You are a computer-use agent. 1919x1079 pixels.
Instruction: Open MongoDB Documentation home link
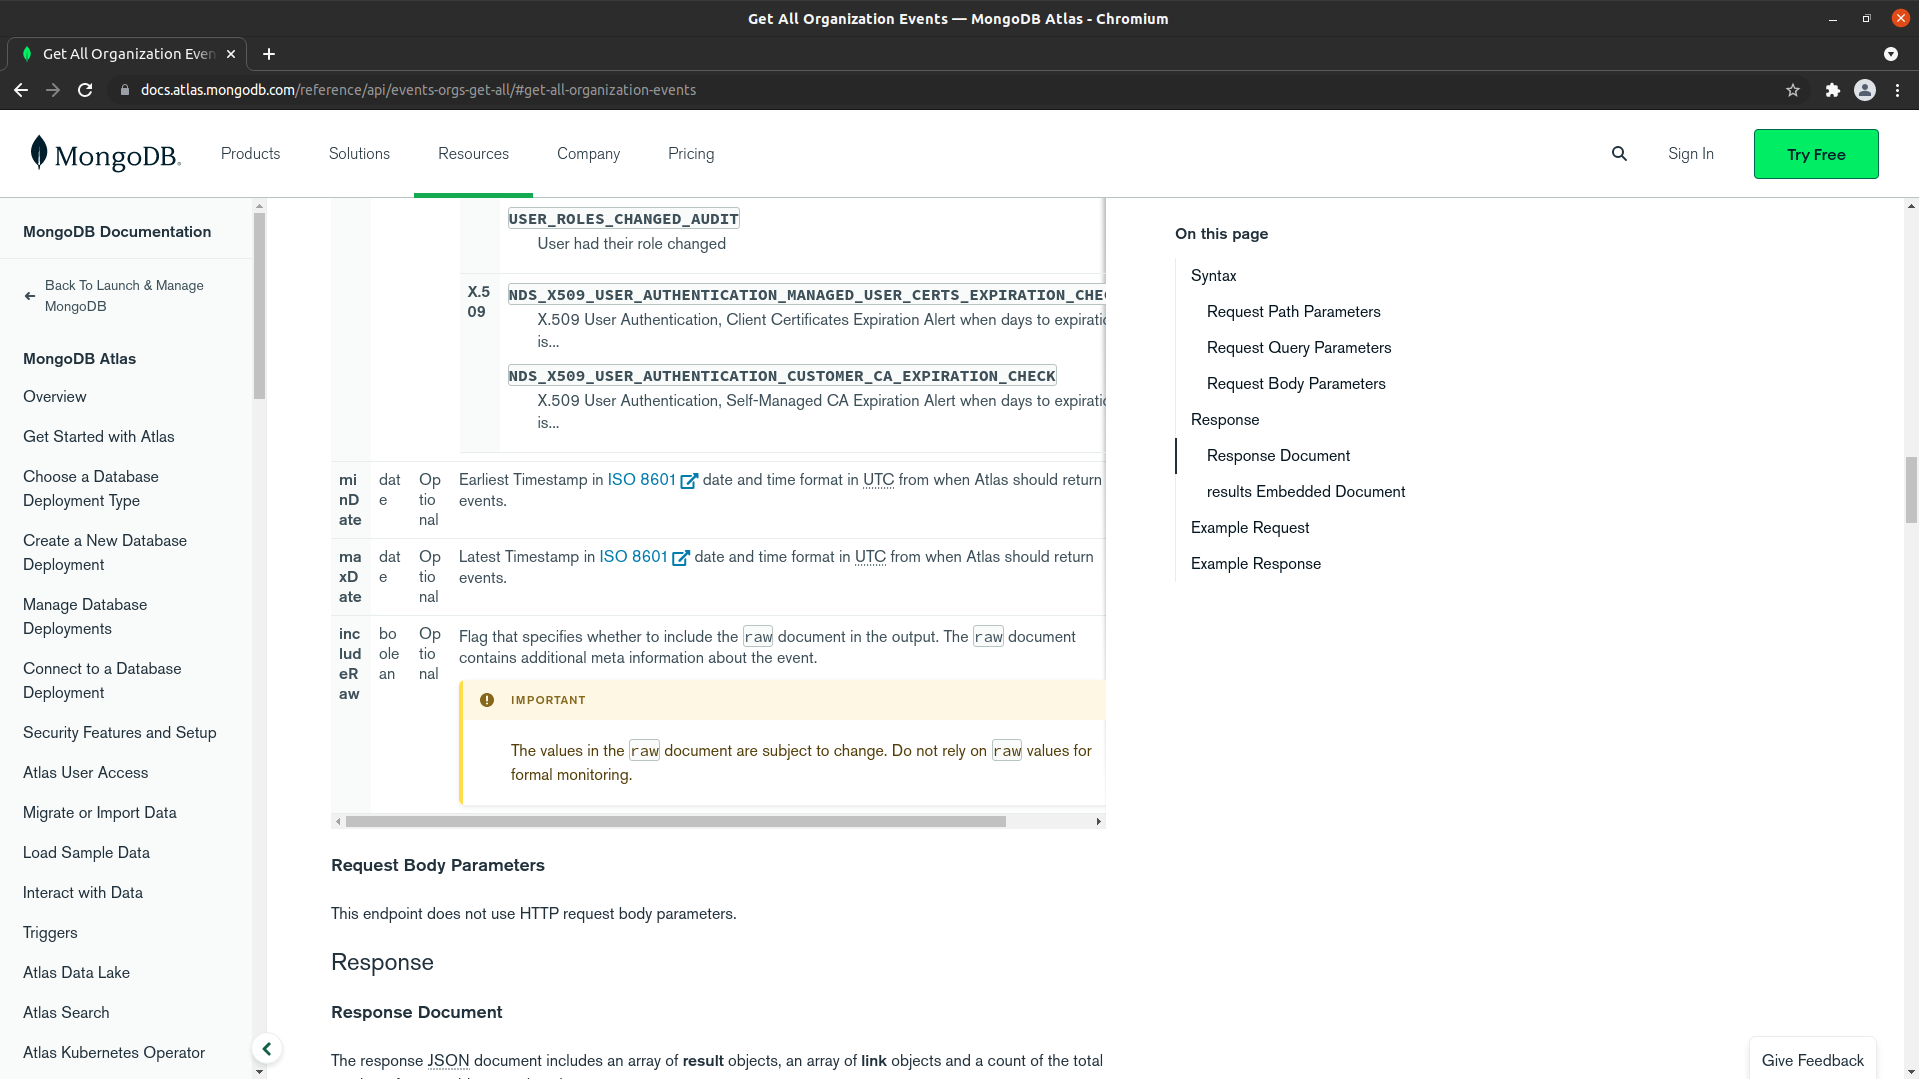click(117, 232)
